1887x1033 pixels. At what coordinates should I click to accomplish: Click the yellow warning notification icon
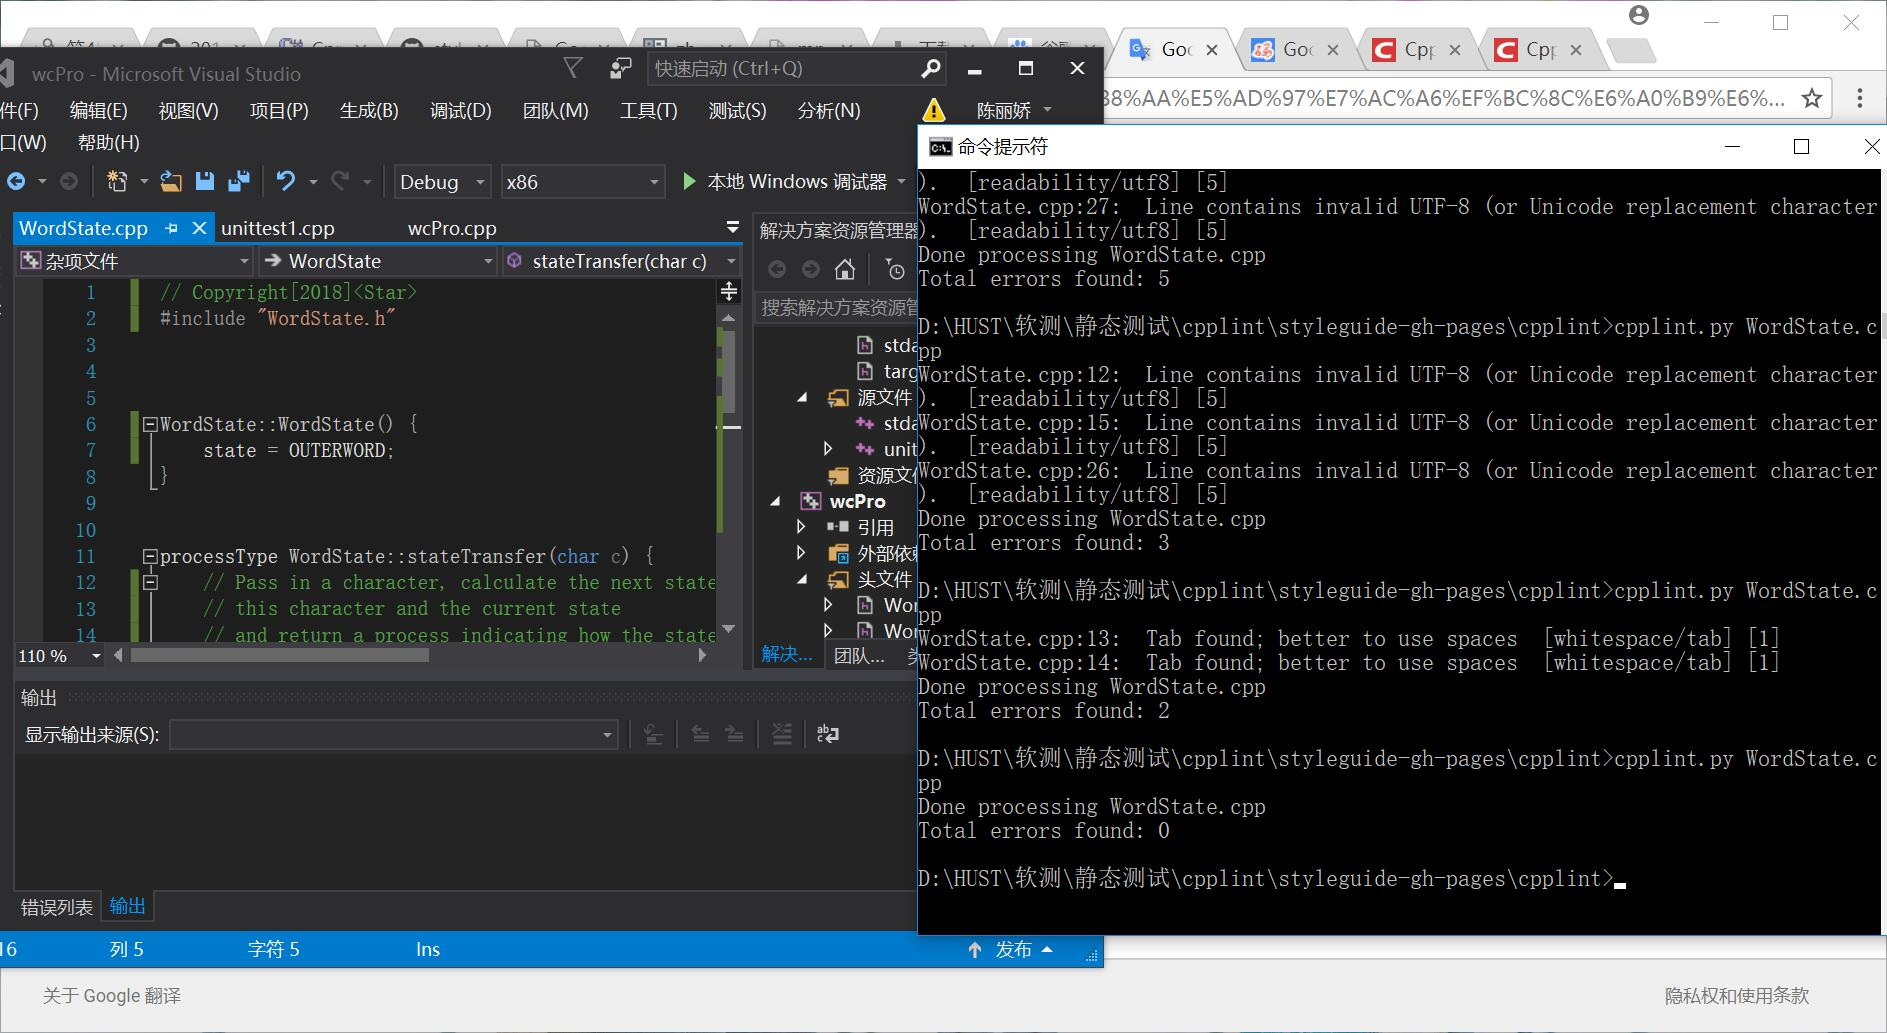(x=933, y=110)
